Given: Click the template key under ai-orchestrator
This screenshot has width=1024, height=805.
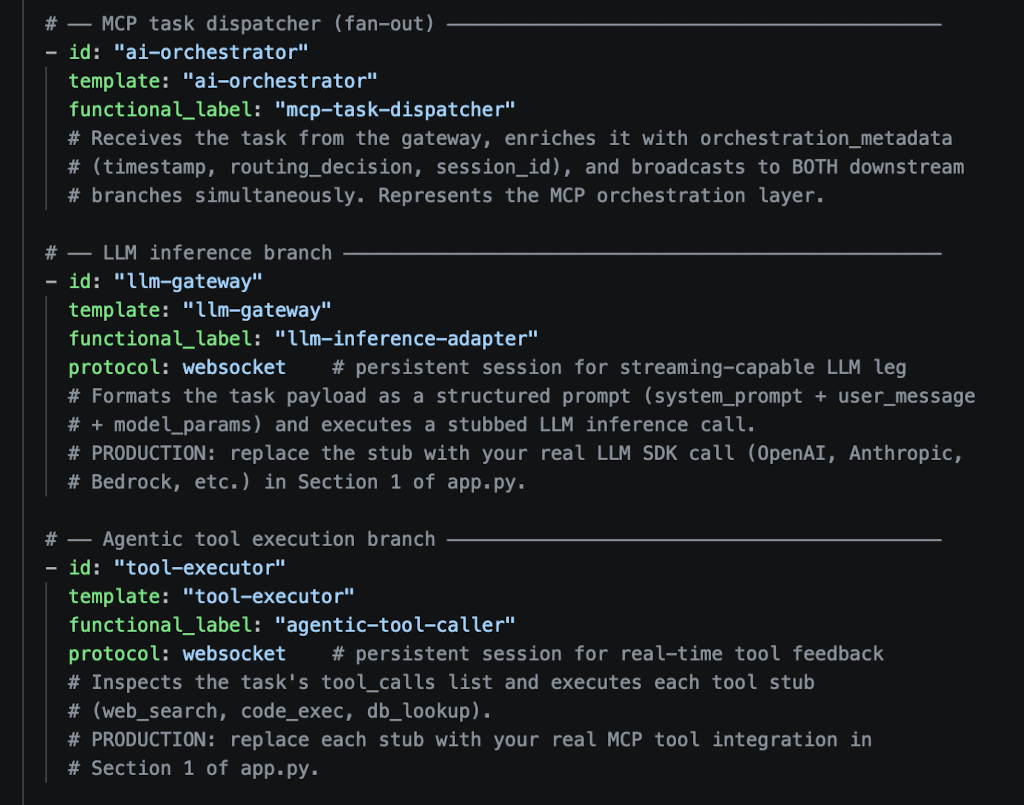Looking at the screenshot, I should click(x=114, y=81).
